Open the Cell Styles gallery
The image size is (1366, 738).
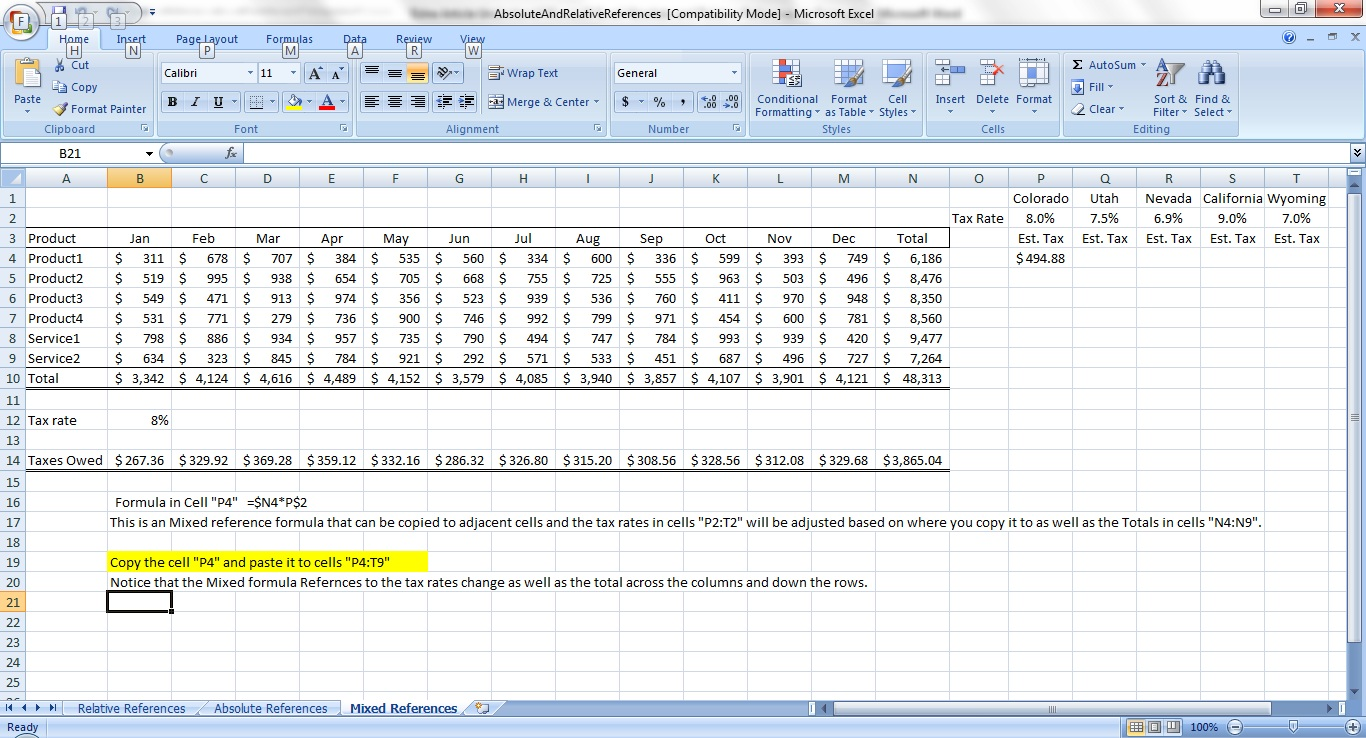point(898,88)
